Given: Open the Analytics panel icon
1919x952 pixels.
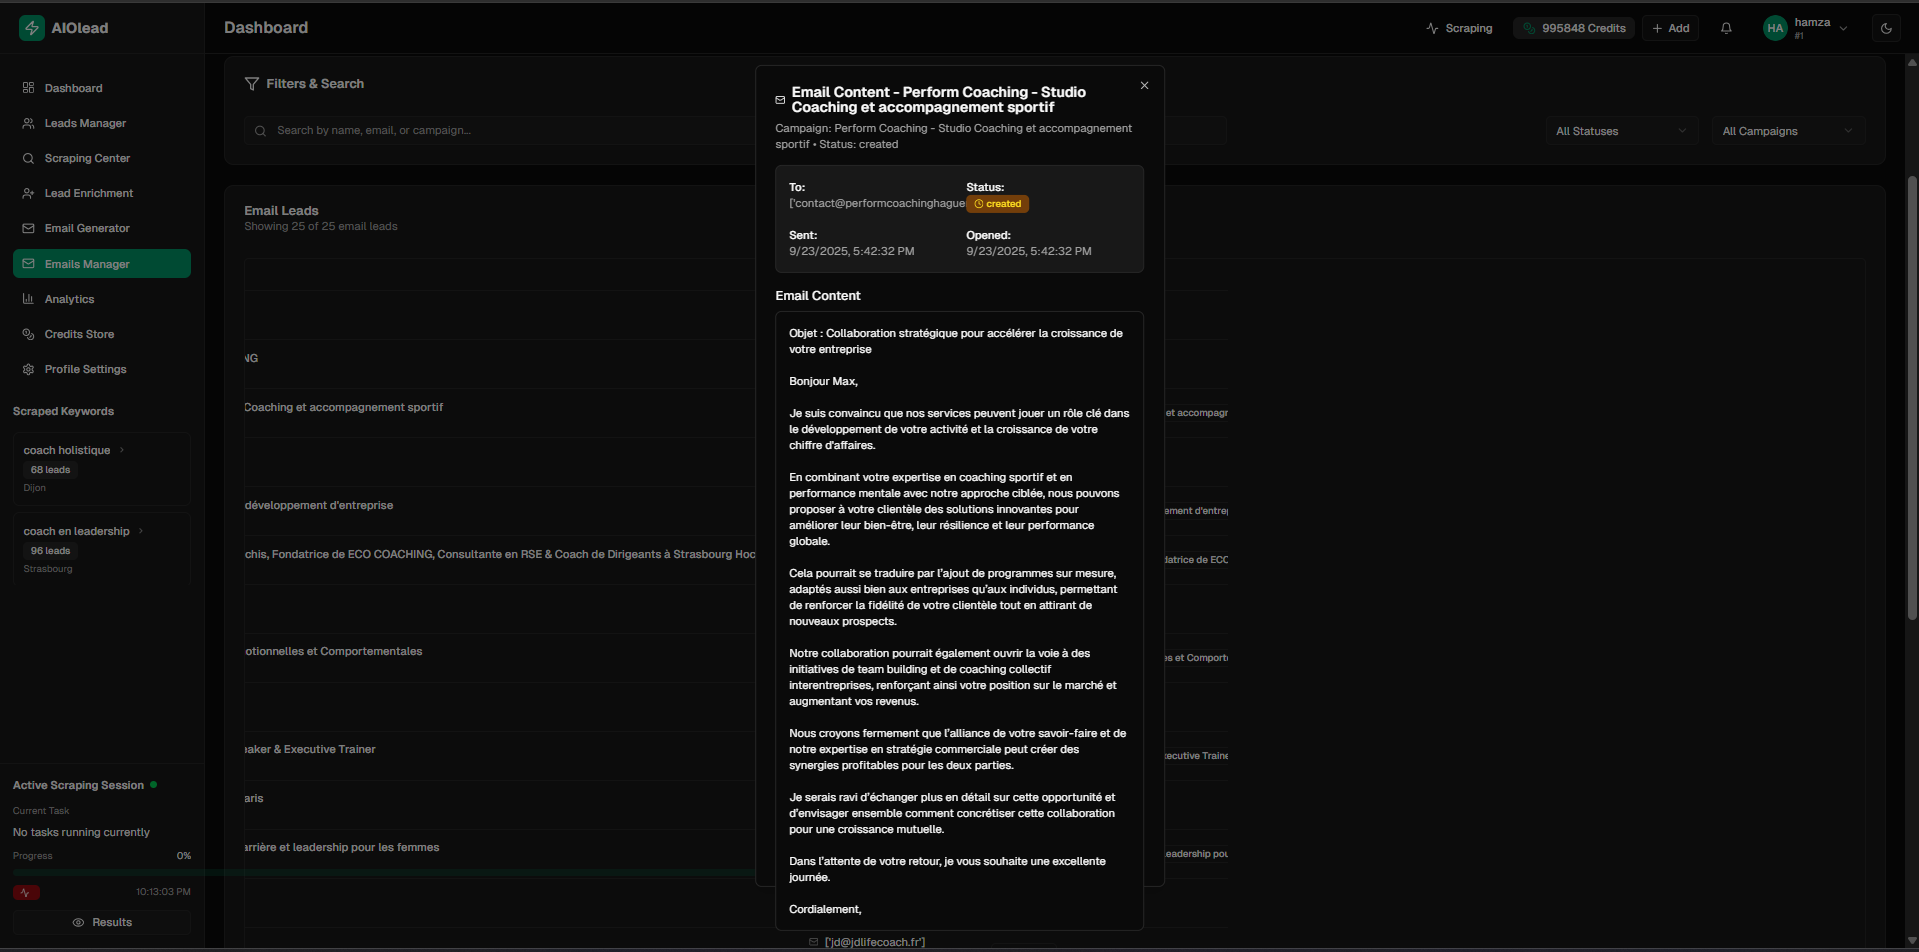Looking at the screenshot, I should point(27,299).
